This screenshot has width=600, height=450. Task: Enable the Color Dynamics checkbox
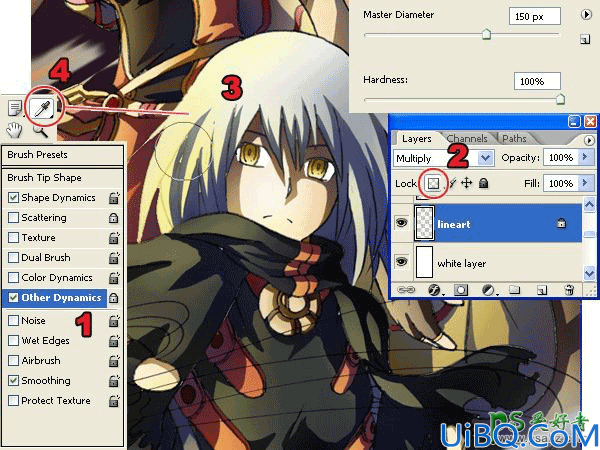point(13,277)
